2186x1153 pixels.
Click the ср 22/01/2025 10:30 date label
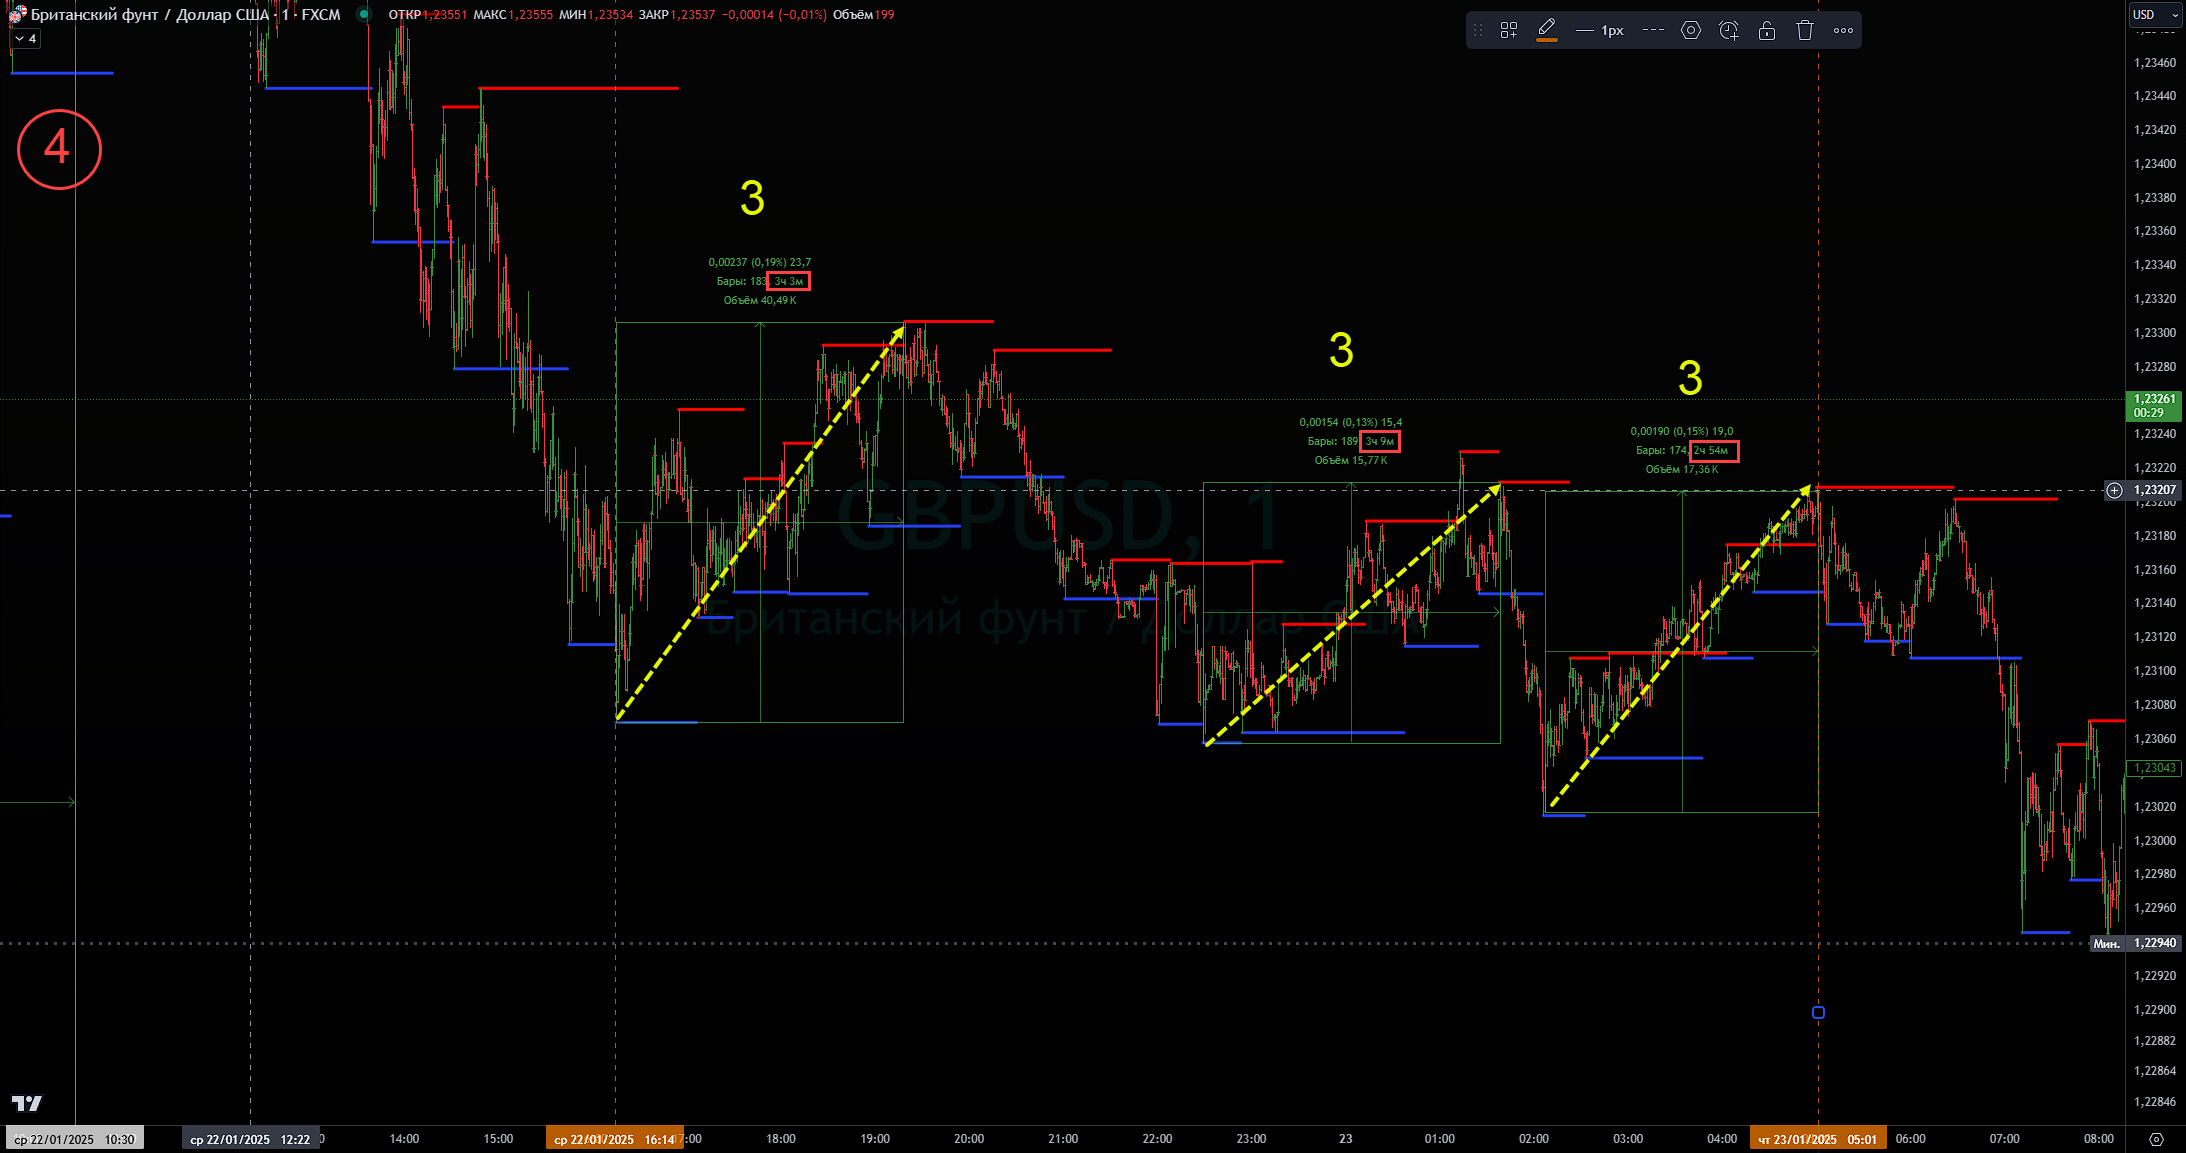tap(74, 1139)
